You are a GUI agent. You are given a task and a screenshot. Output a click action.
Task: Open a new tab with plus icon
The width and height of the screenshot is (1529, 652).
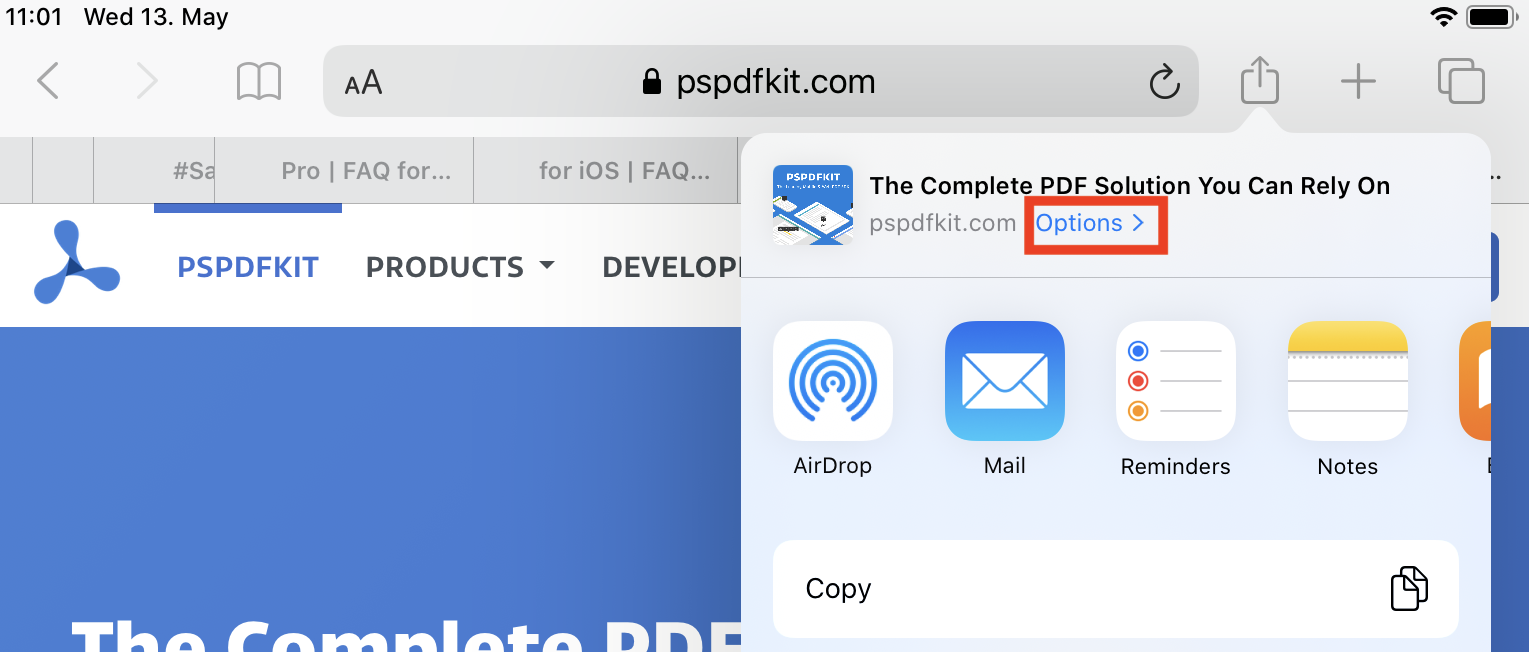[1358, 81]
